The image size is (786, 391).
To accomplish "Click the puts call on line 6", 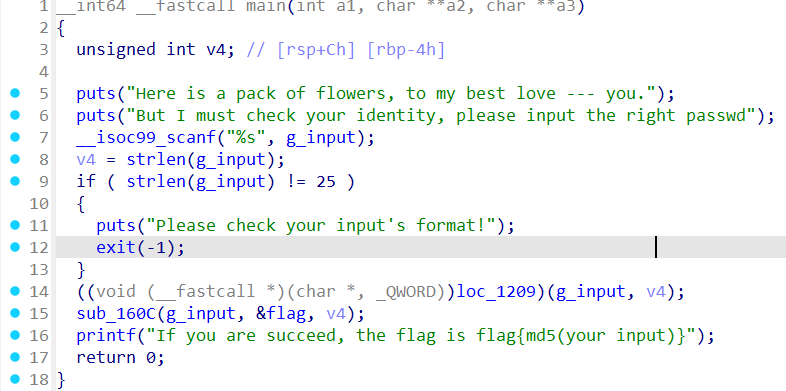I will point(96,116).
